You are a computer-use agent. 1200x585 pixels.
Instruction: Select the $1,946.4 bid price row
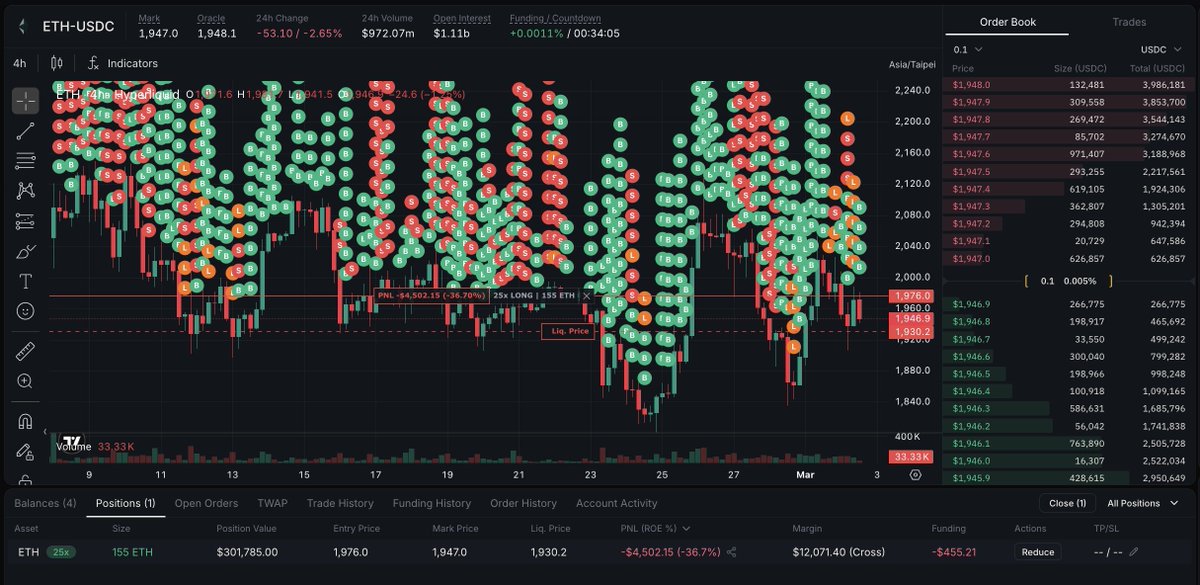point(1070,391)
